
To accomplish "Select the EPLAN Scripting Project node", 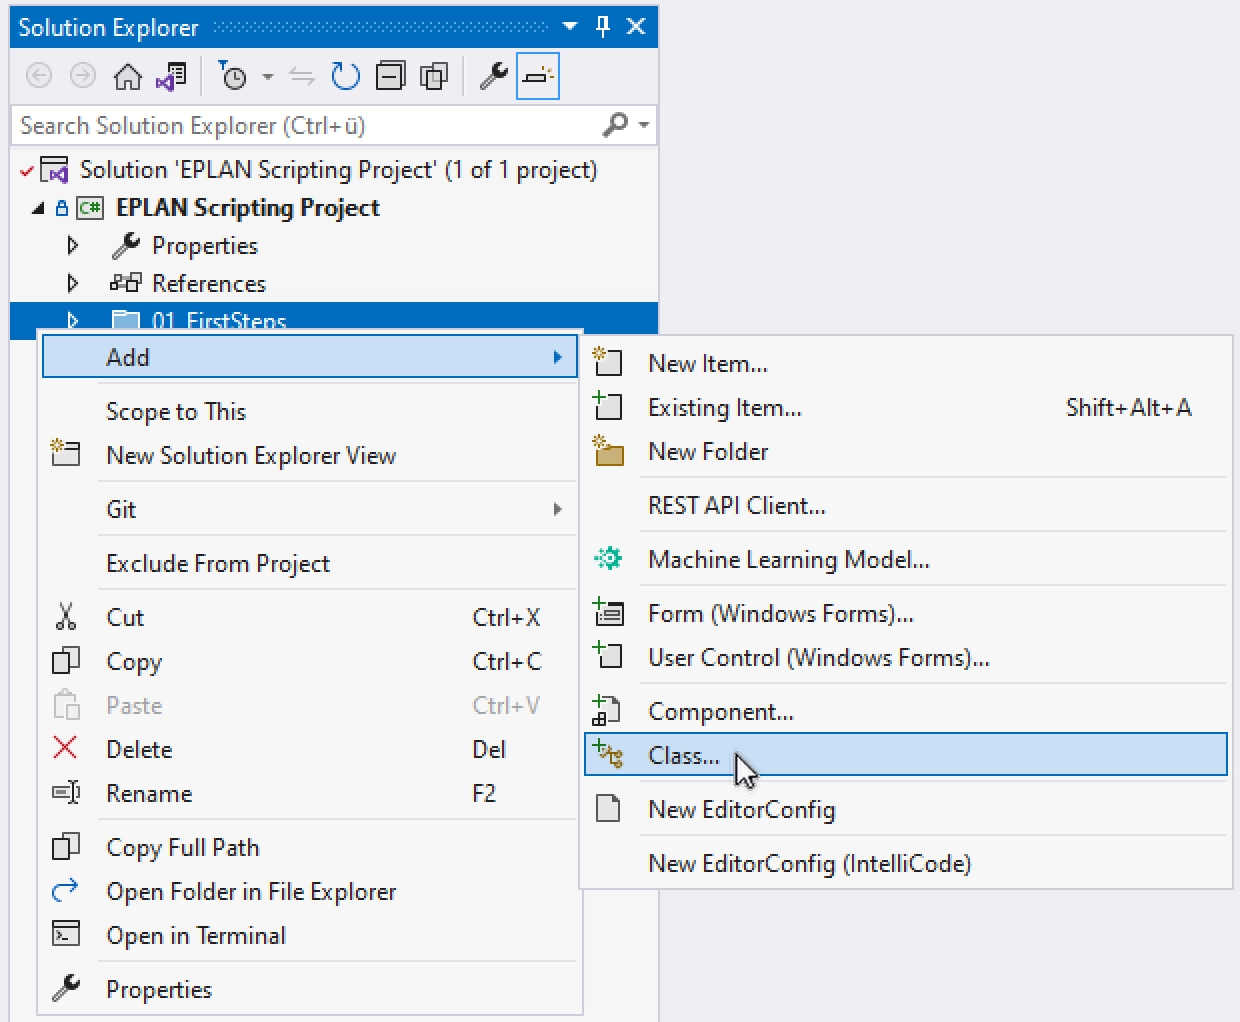I will tap(248, 208).
